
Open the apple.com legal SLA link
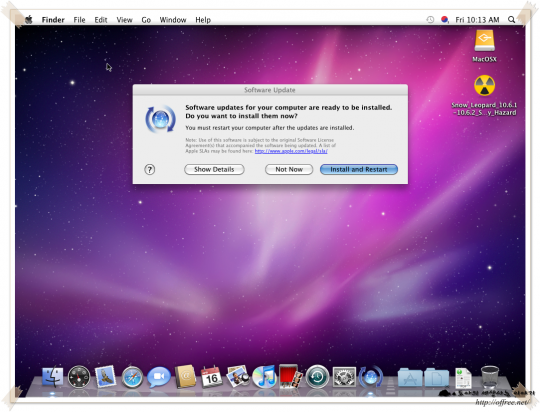291,151
